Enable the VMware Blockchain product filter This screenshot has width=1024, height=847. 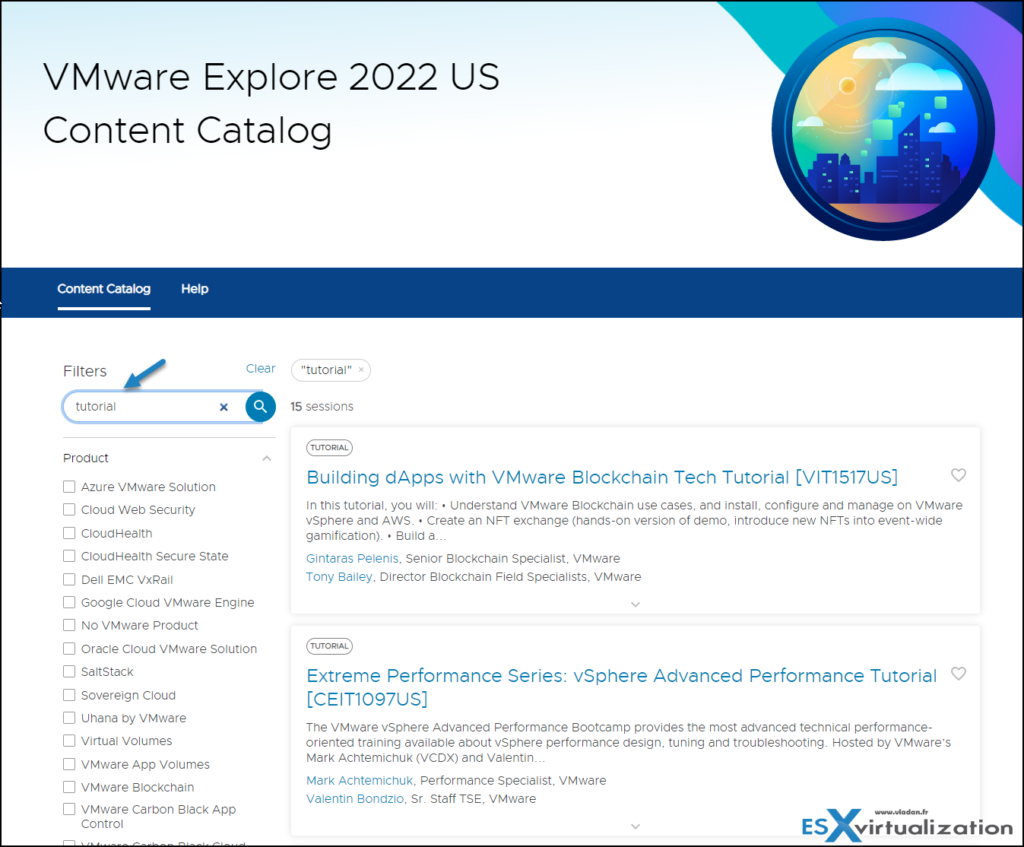(x=69, y=787)
